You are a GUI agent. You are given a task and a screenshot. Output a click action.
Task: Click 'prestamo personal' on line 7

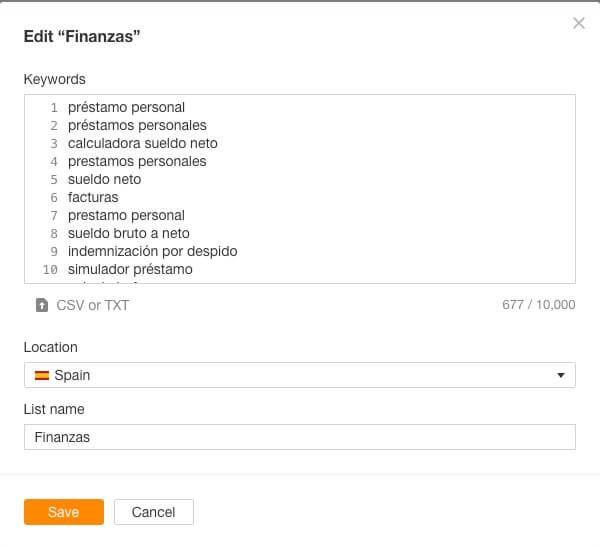click(x=126, y=215)
